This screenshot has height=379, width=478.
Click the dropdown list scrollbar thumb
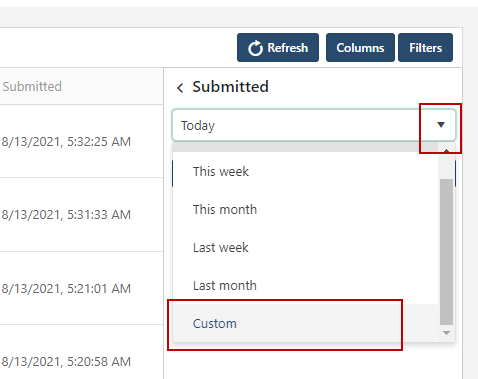tap(446, 252)
